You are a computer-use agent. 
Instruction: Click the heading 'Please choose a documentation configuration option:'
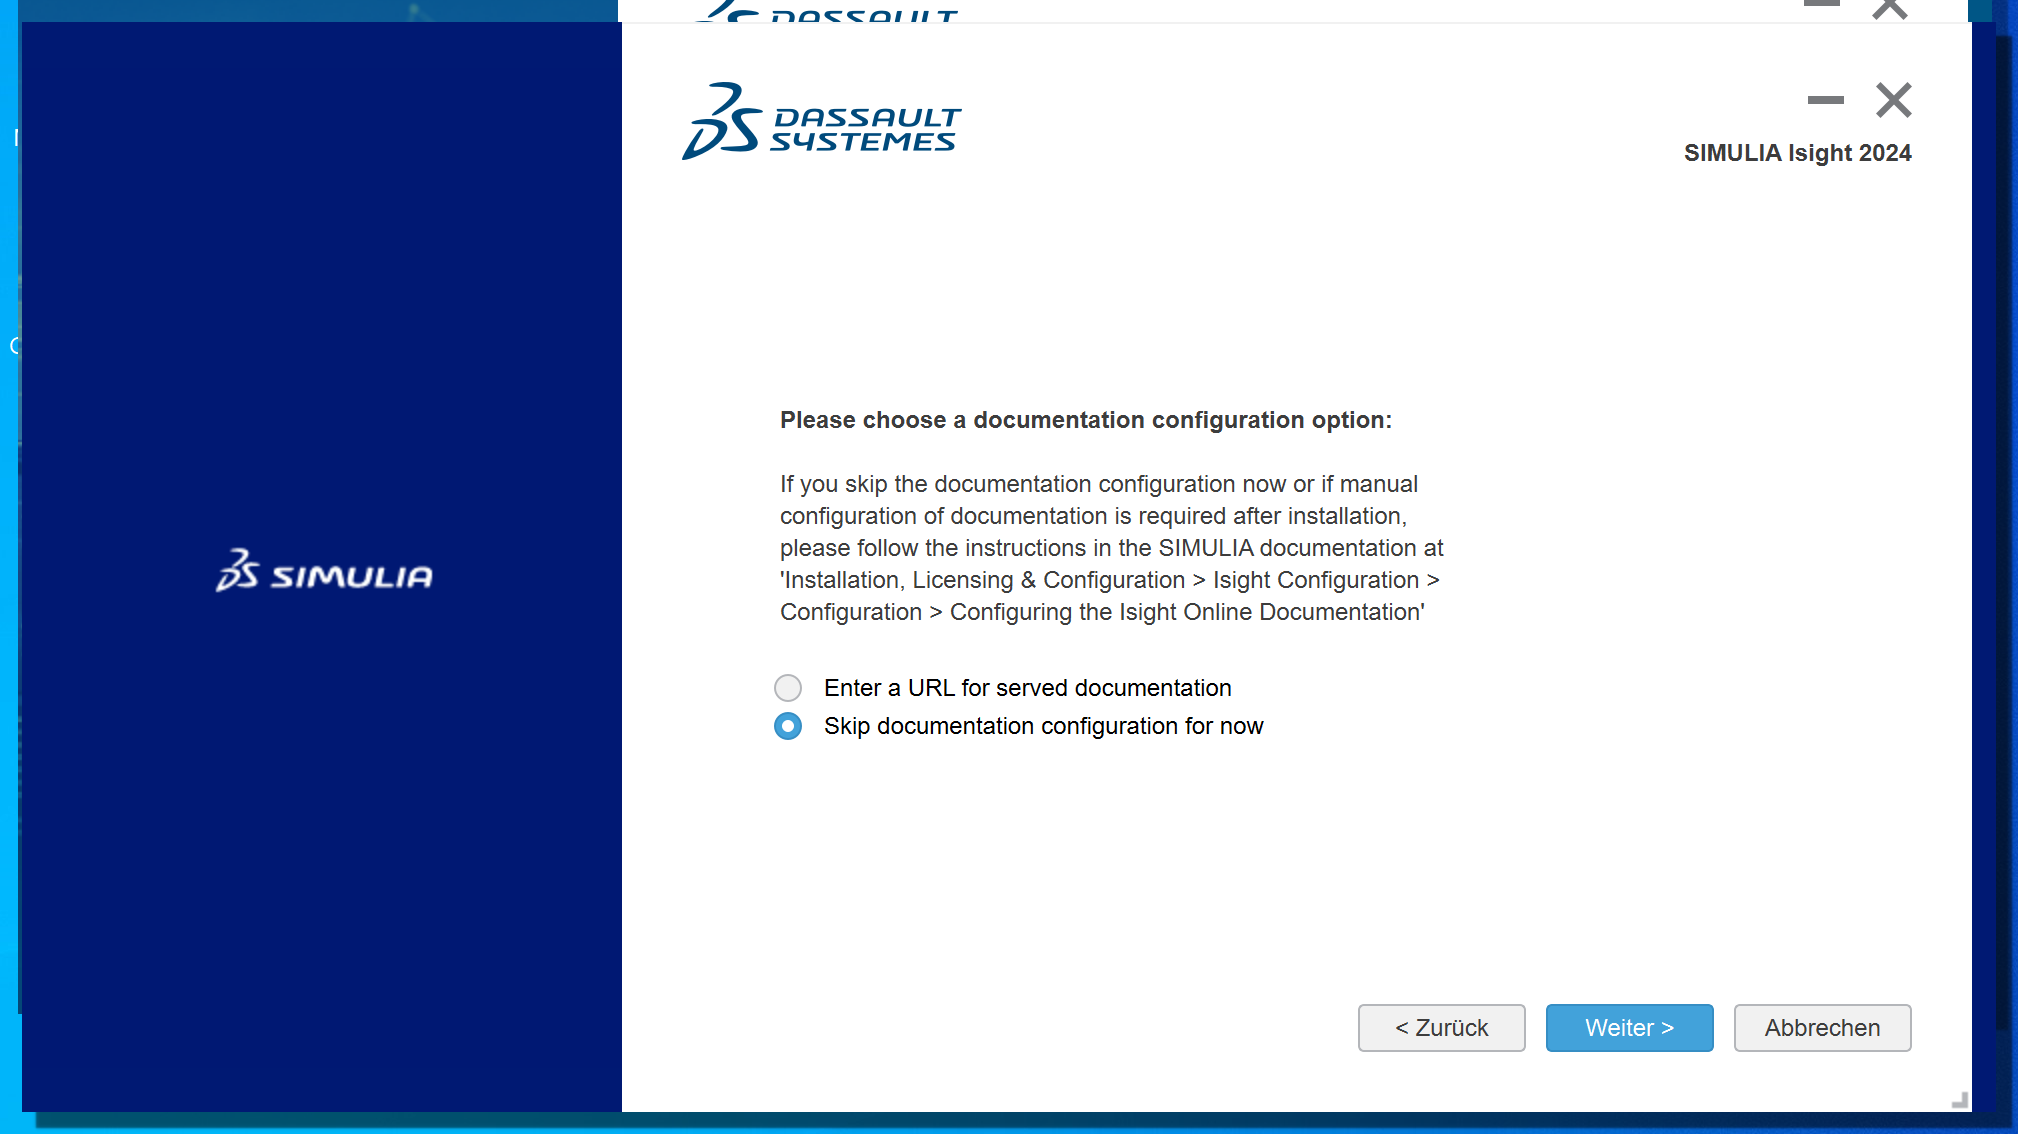pos(1086,420)
